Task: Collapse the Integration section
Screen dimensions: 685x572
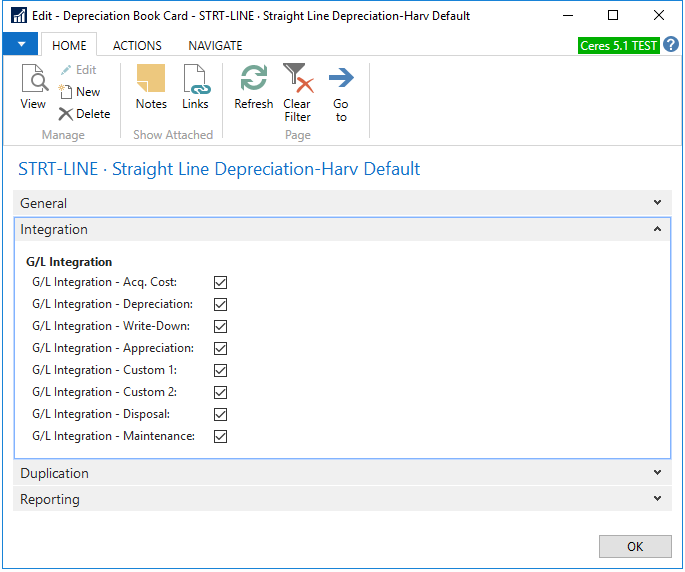Action: (x=657, y=229)
